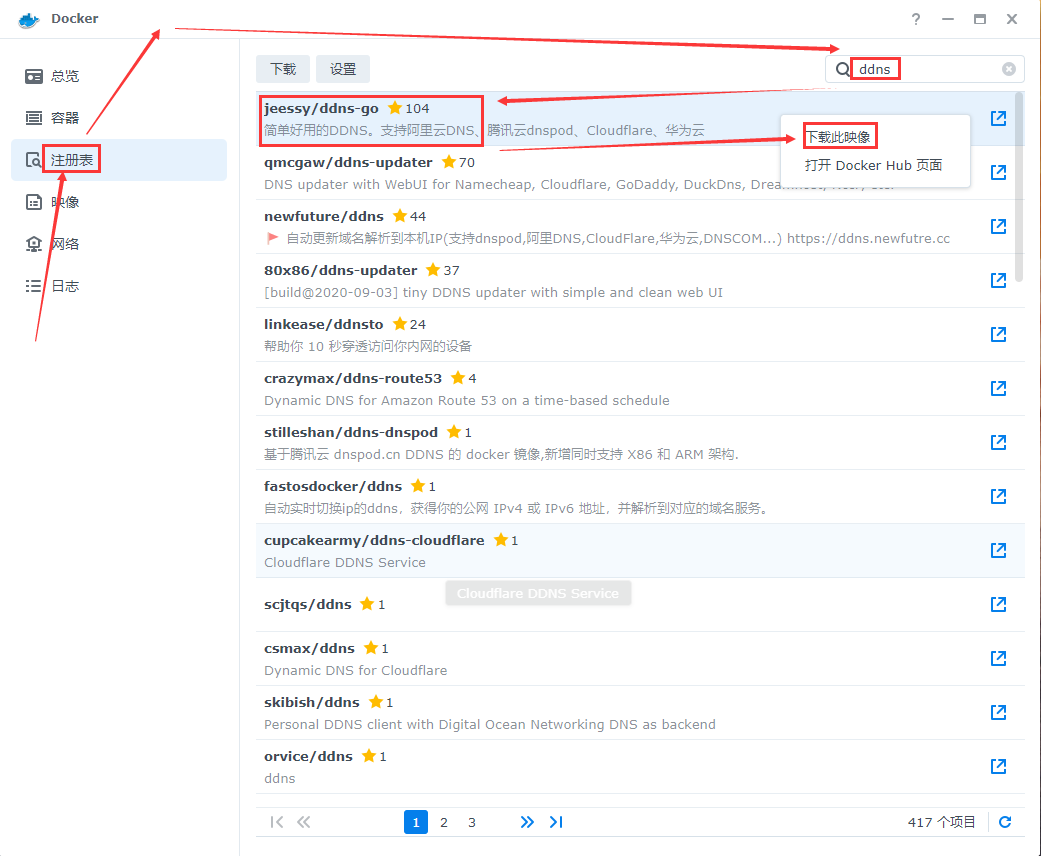Open external link icon for linkease/ddnsto
This screenshot has width=1041, height=856.
pos(998,334)
